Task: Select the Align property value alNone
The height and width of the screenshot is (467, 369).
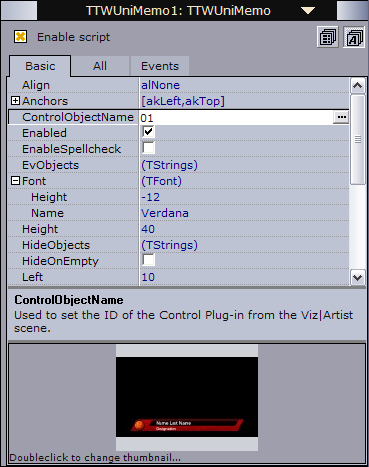Action: [x=160, y=85]
